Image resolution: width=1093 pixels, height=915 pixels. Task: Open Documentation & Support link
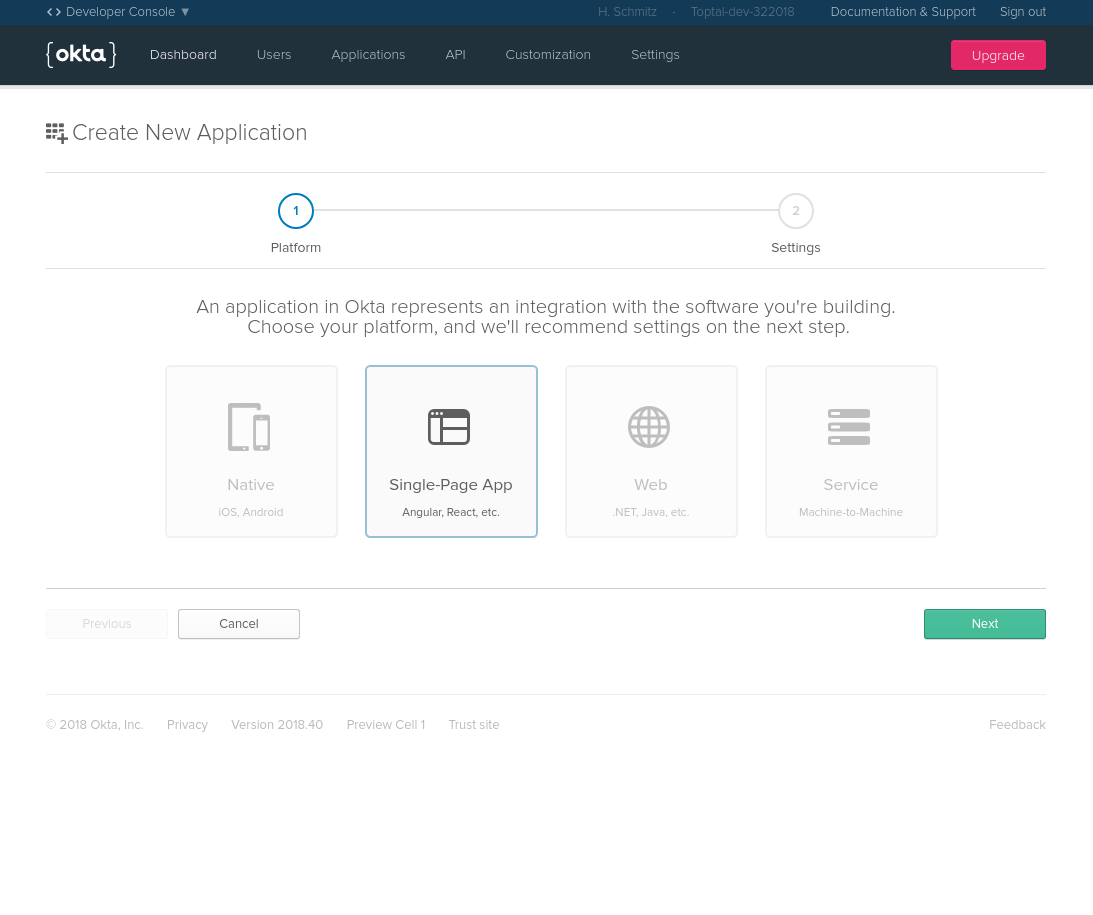[903, 12]
